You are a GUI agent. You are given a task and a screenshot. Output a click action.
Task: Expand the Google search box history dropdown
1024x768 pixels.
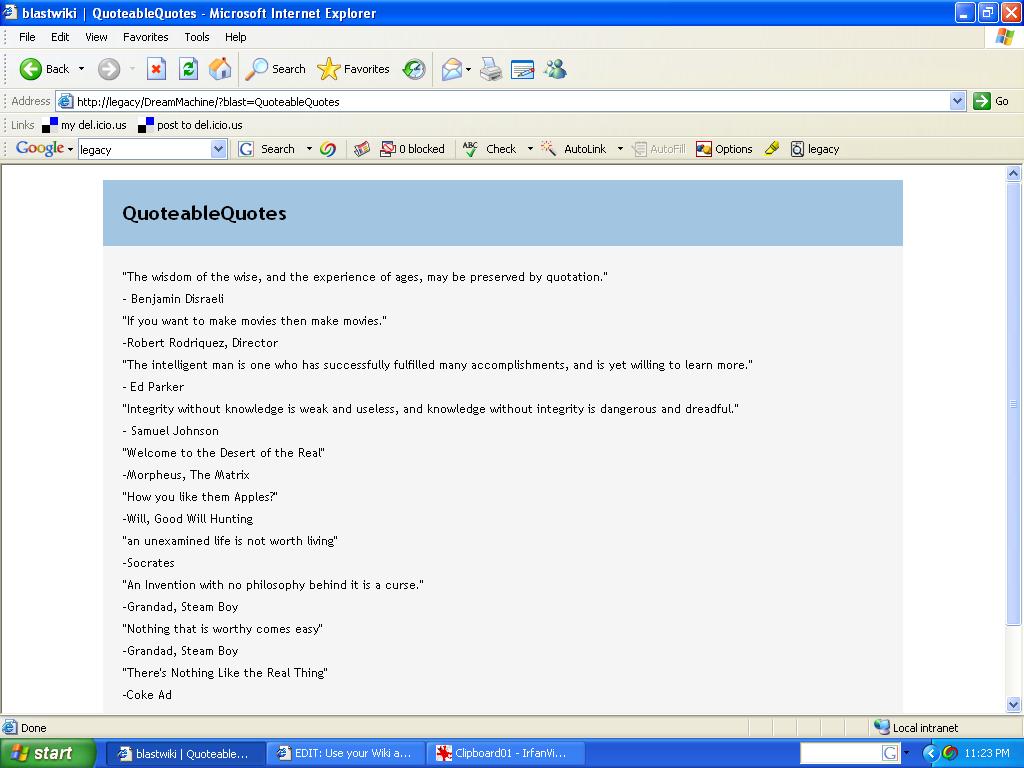218,150
